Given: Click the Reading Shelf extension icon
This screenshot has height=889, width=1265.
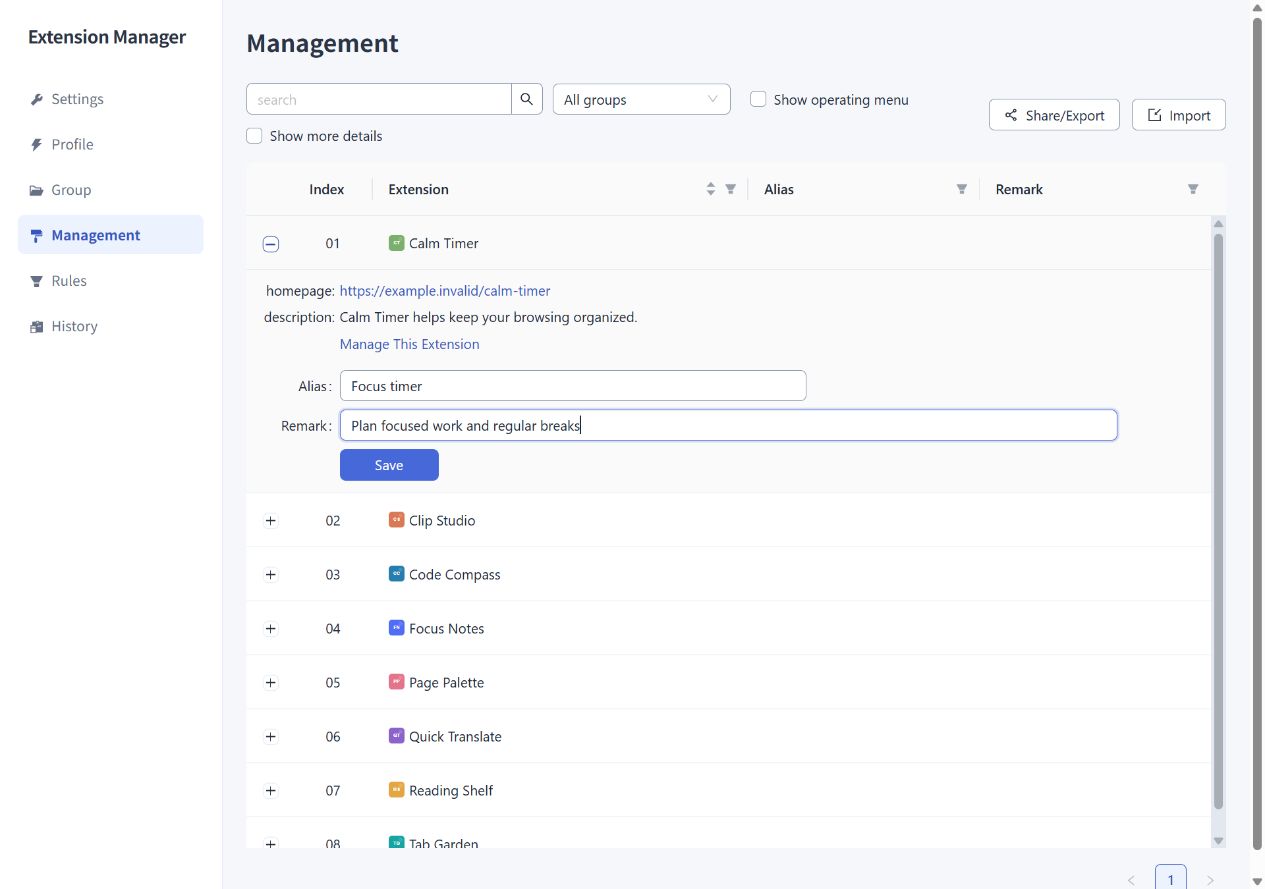Looking at the screenshot, I should [396, 790].
